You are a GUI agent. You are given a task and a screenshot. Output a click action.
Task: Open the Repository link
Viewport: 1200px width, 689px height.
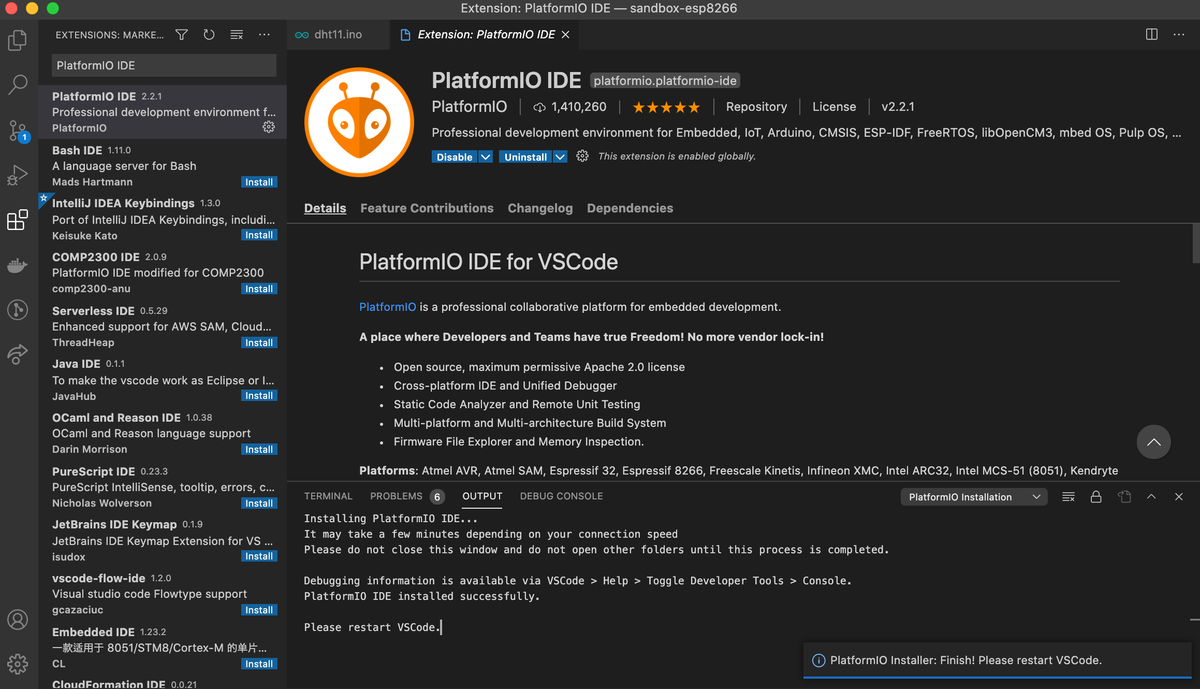pos(756,107)
